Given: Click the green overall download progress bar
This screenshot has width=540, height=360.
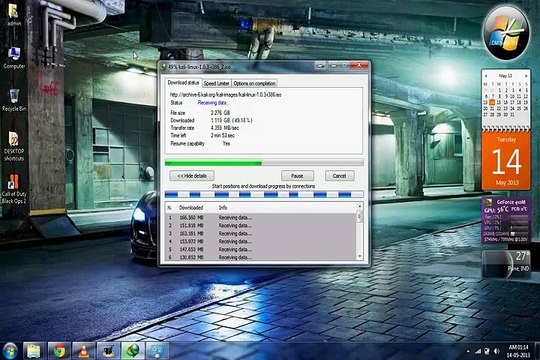Looking at the screenshot, I should pos(264,163).
